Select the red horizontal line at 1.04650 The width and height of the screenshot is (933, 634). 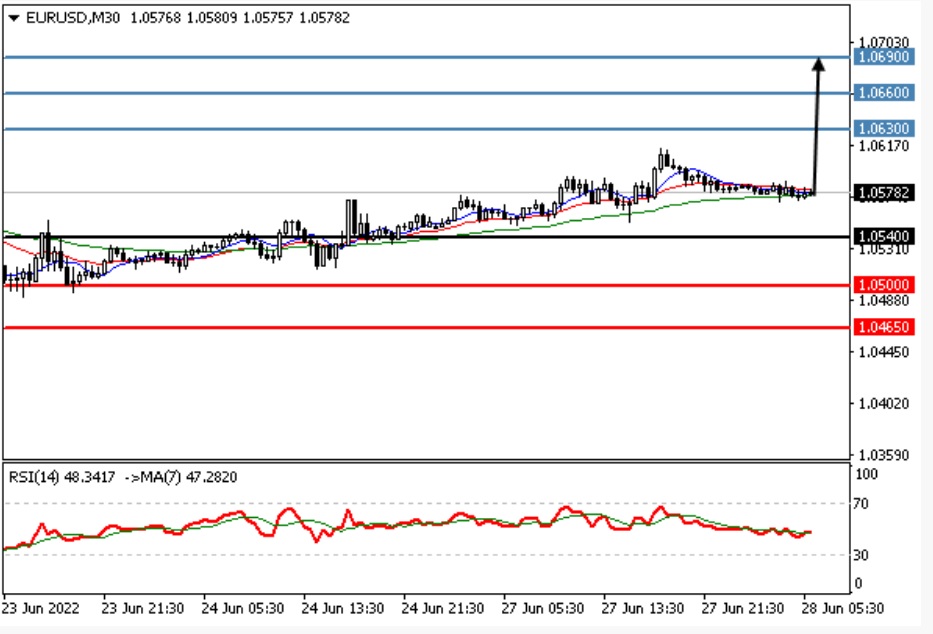point(426,328)
